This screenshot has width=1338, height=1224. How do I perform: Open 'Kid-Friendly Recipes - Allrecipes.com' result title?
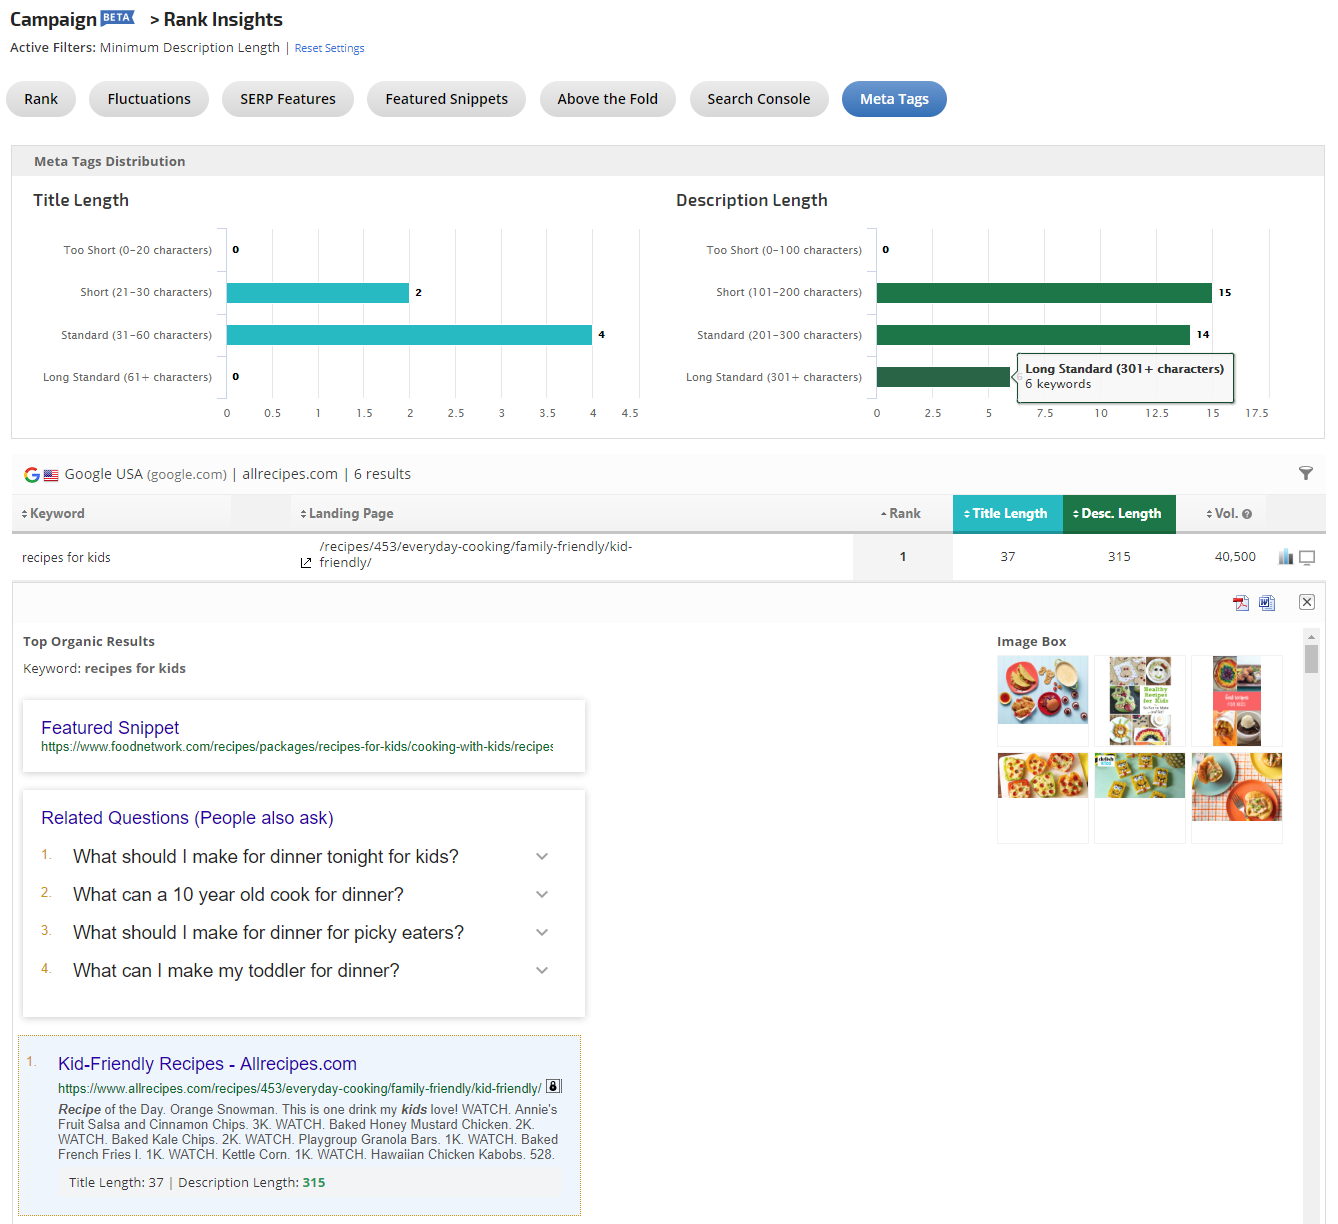(x=207, y=1064)
